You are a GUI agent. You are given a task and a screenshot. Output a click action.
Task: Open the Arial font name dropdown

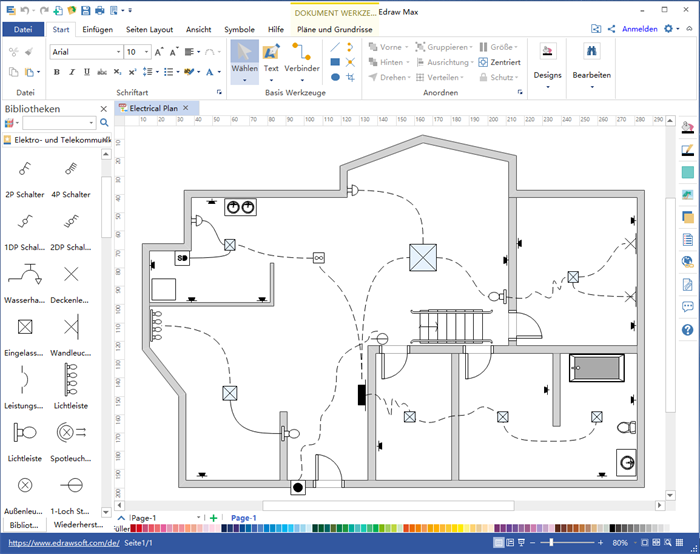click(x=118, y=52)
